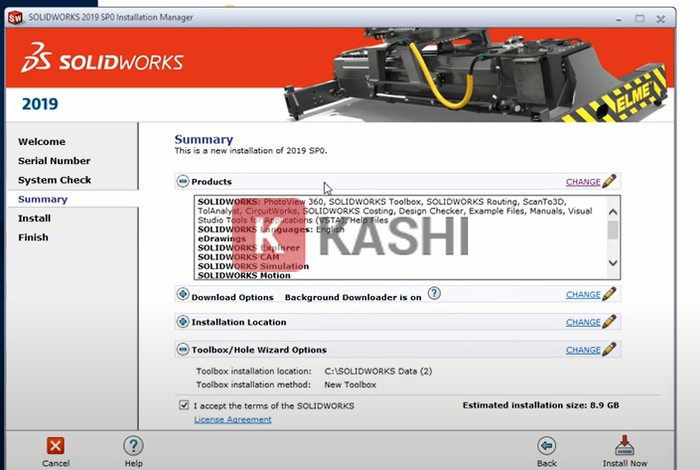
Task: Click the Back arrow icon
Action: pyautogui.click(x=546, y=446)
